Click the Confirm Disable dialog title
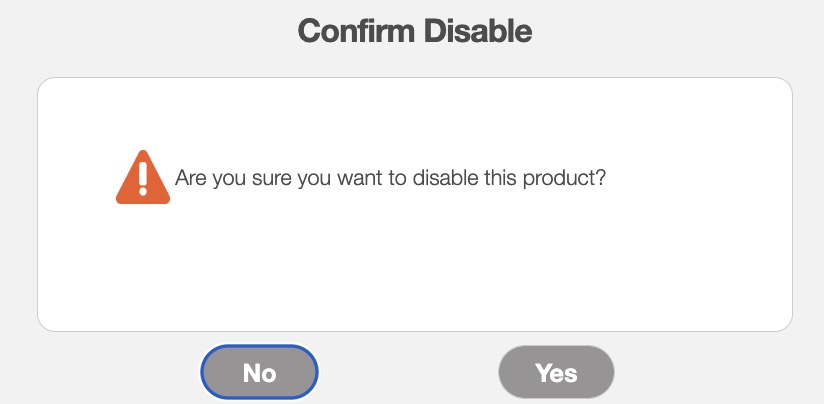 coord(414,31)
